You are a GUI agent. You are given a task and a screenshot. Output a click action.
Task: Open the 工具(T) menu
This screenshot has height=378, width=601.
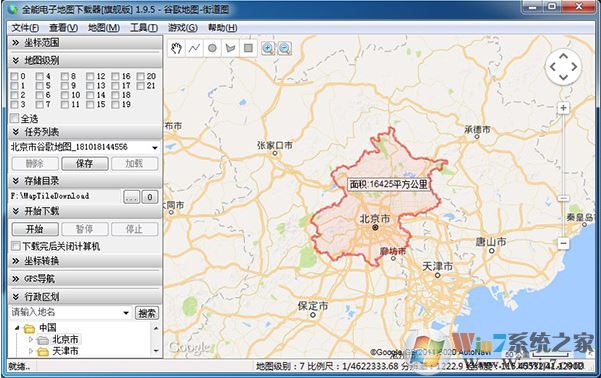point(144,28)
